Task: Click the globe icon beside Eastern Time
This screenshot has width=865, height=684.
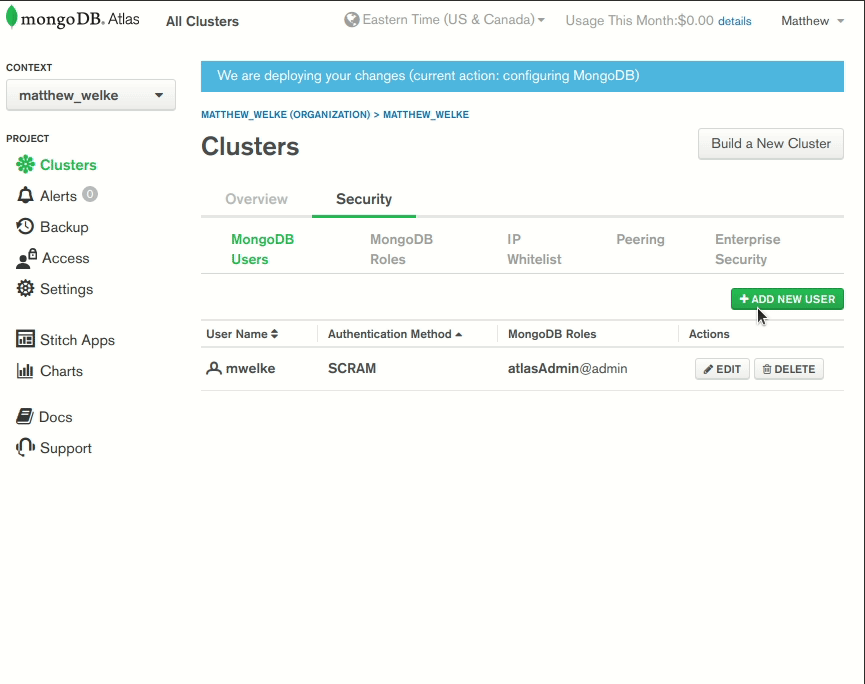Action: pos(351,20)
